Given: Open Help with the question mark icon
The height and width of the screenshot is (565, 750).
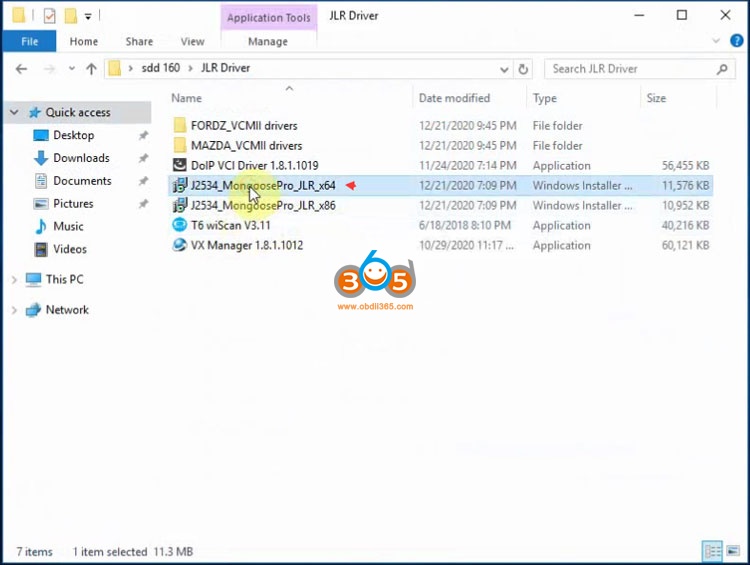Looking at the screenshot, I should (x=737, y=41).
